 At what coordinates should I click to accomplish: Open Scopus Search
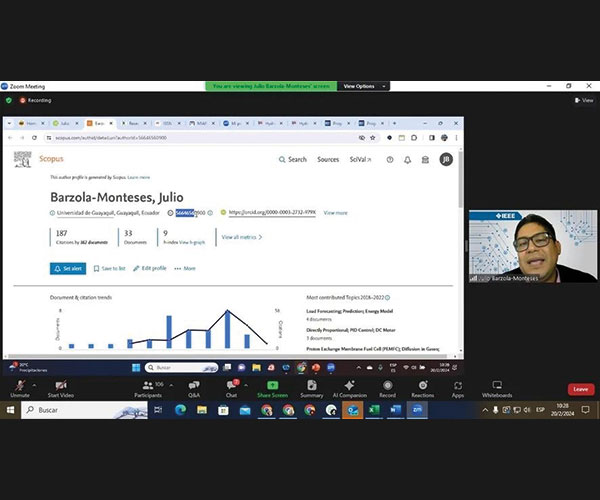pyautogui.click(x=293, y=160)
